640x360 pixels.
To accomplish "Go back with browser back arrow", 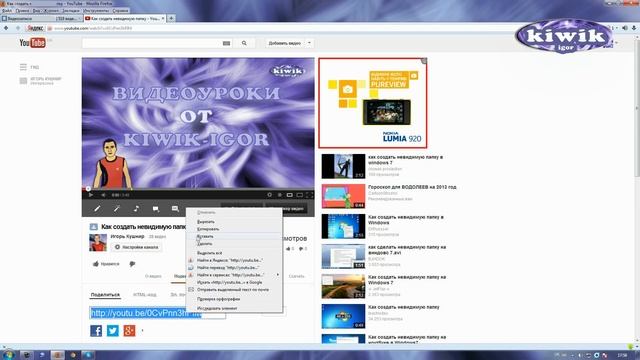I will [6, 28].
